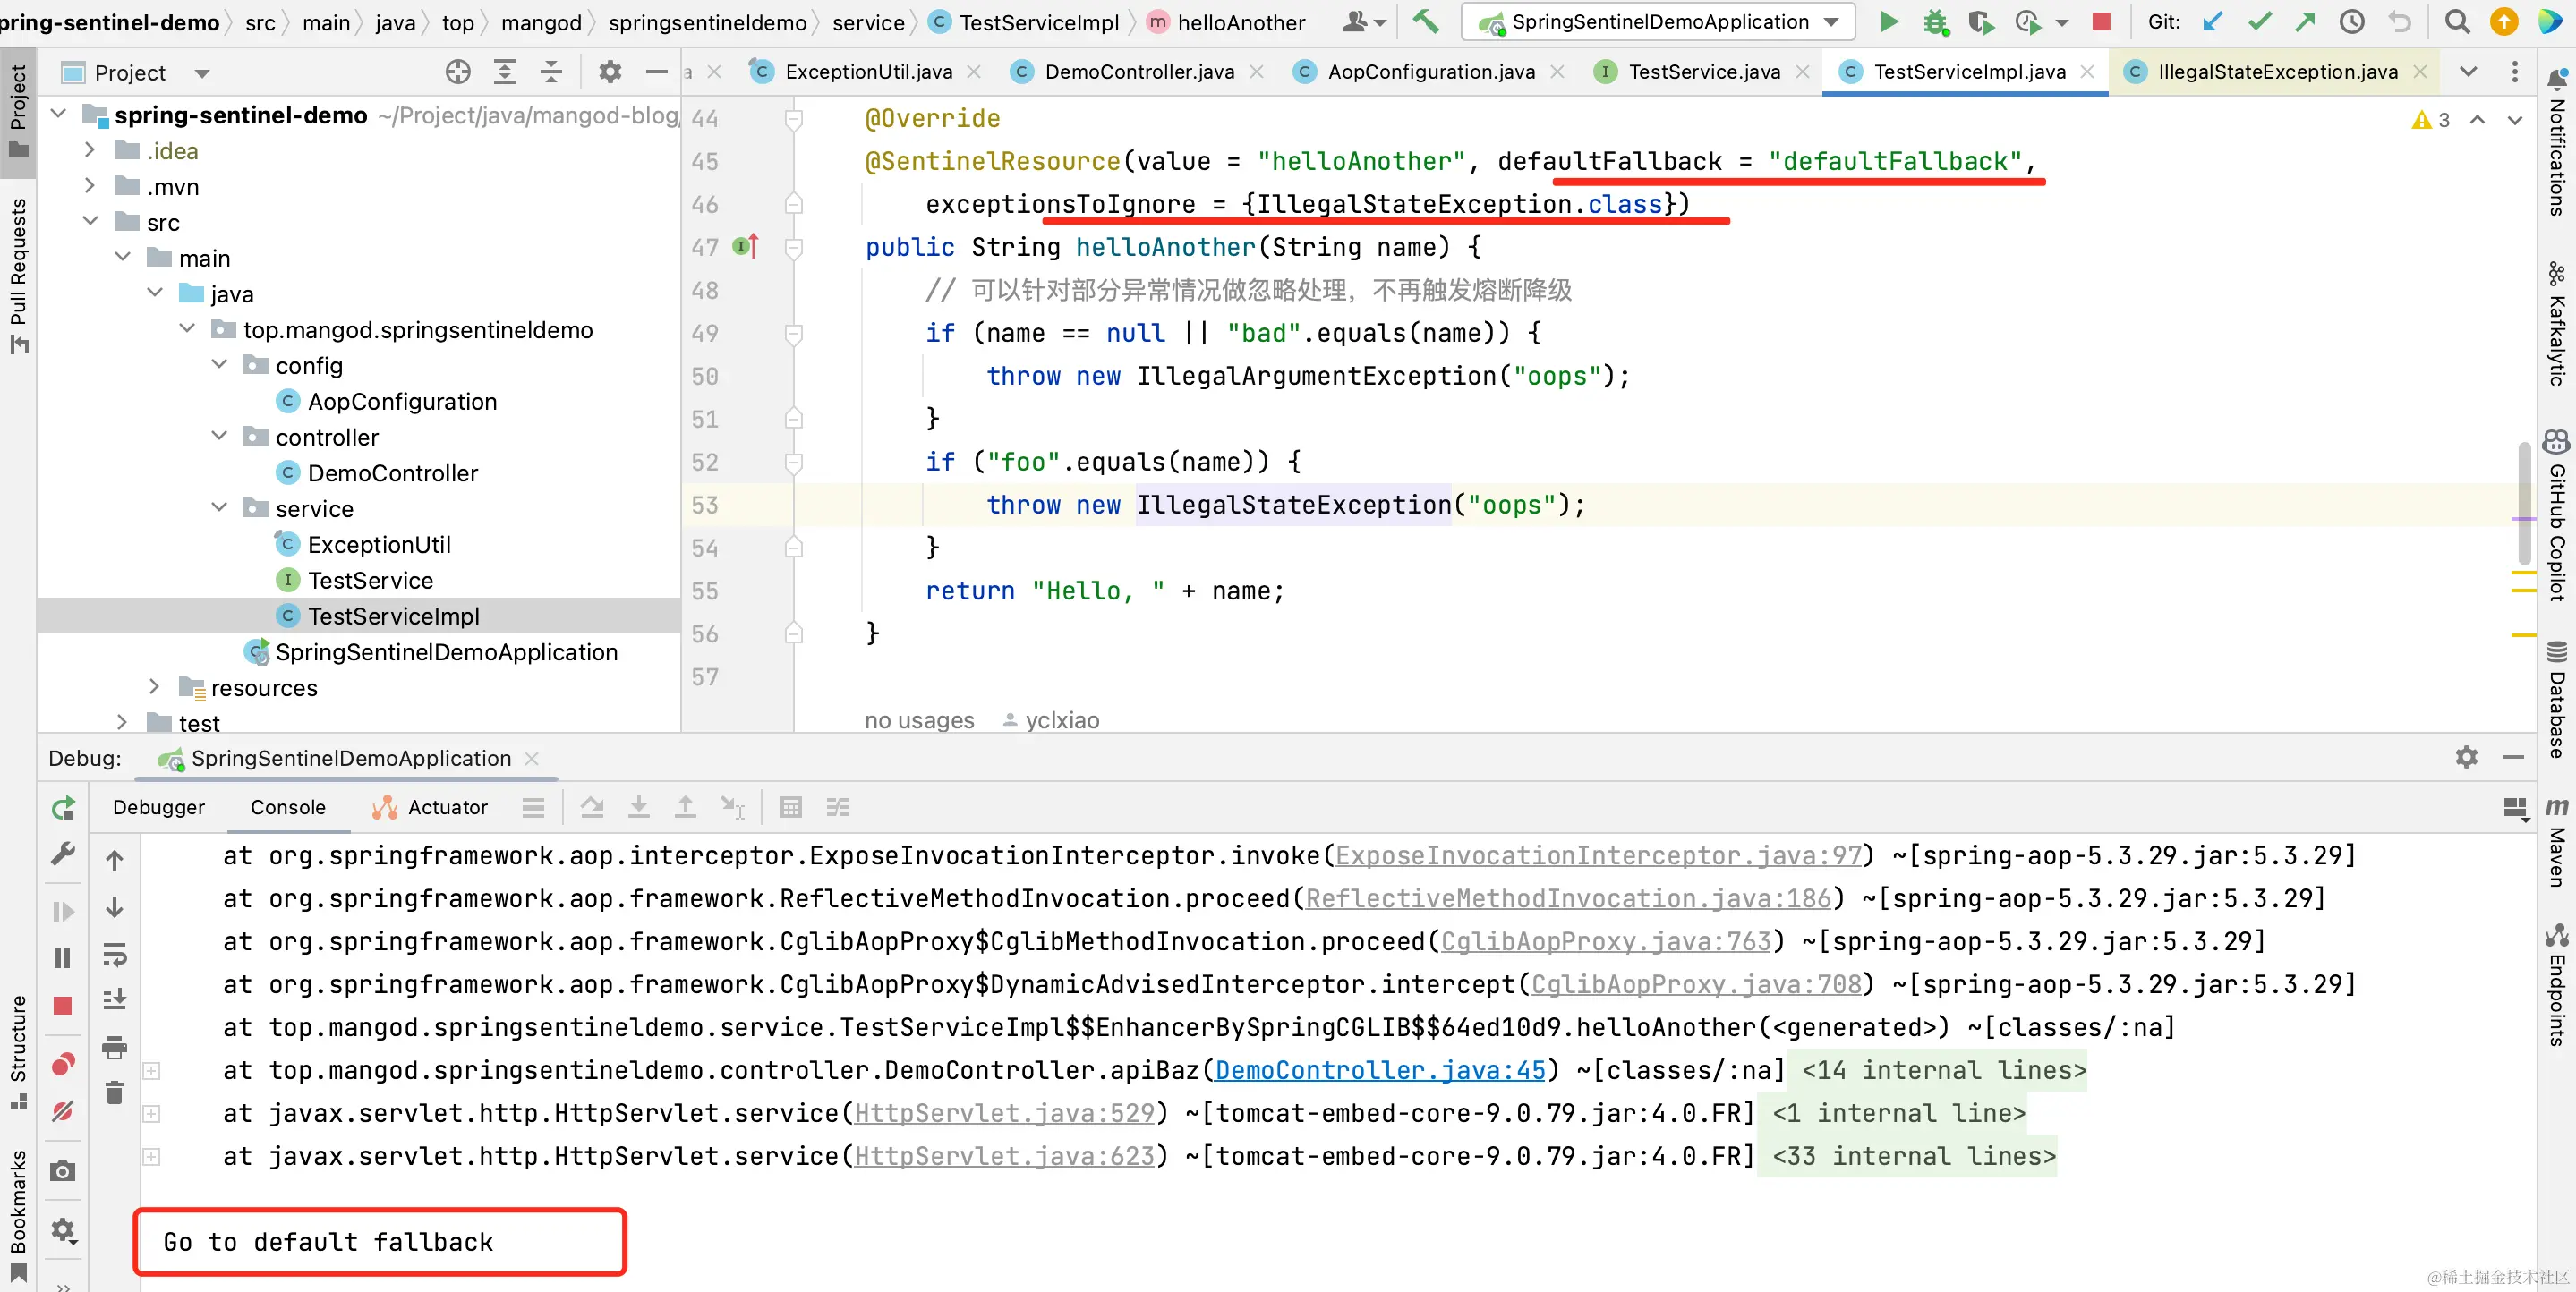Collapse the service package node
This screenshot has height=1292, width=2576.
pos(219,508)
